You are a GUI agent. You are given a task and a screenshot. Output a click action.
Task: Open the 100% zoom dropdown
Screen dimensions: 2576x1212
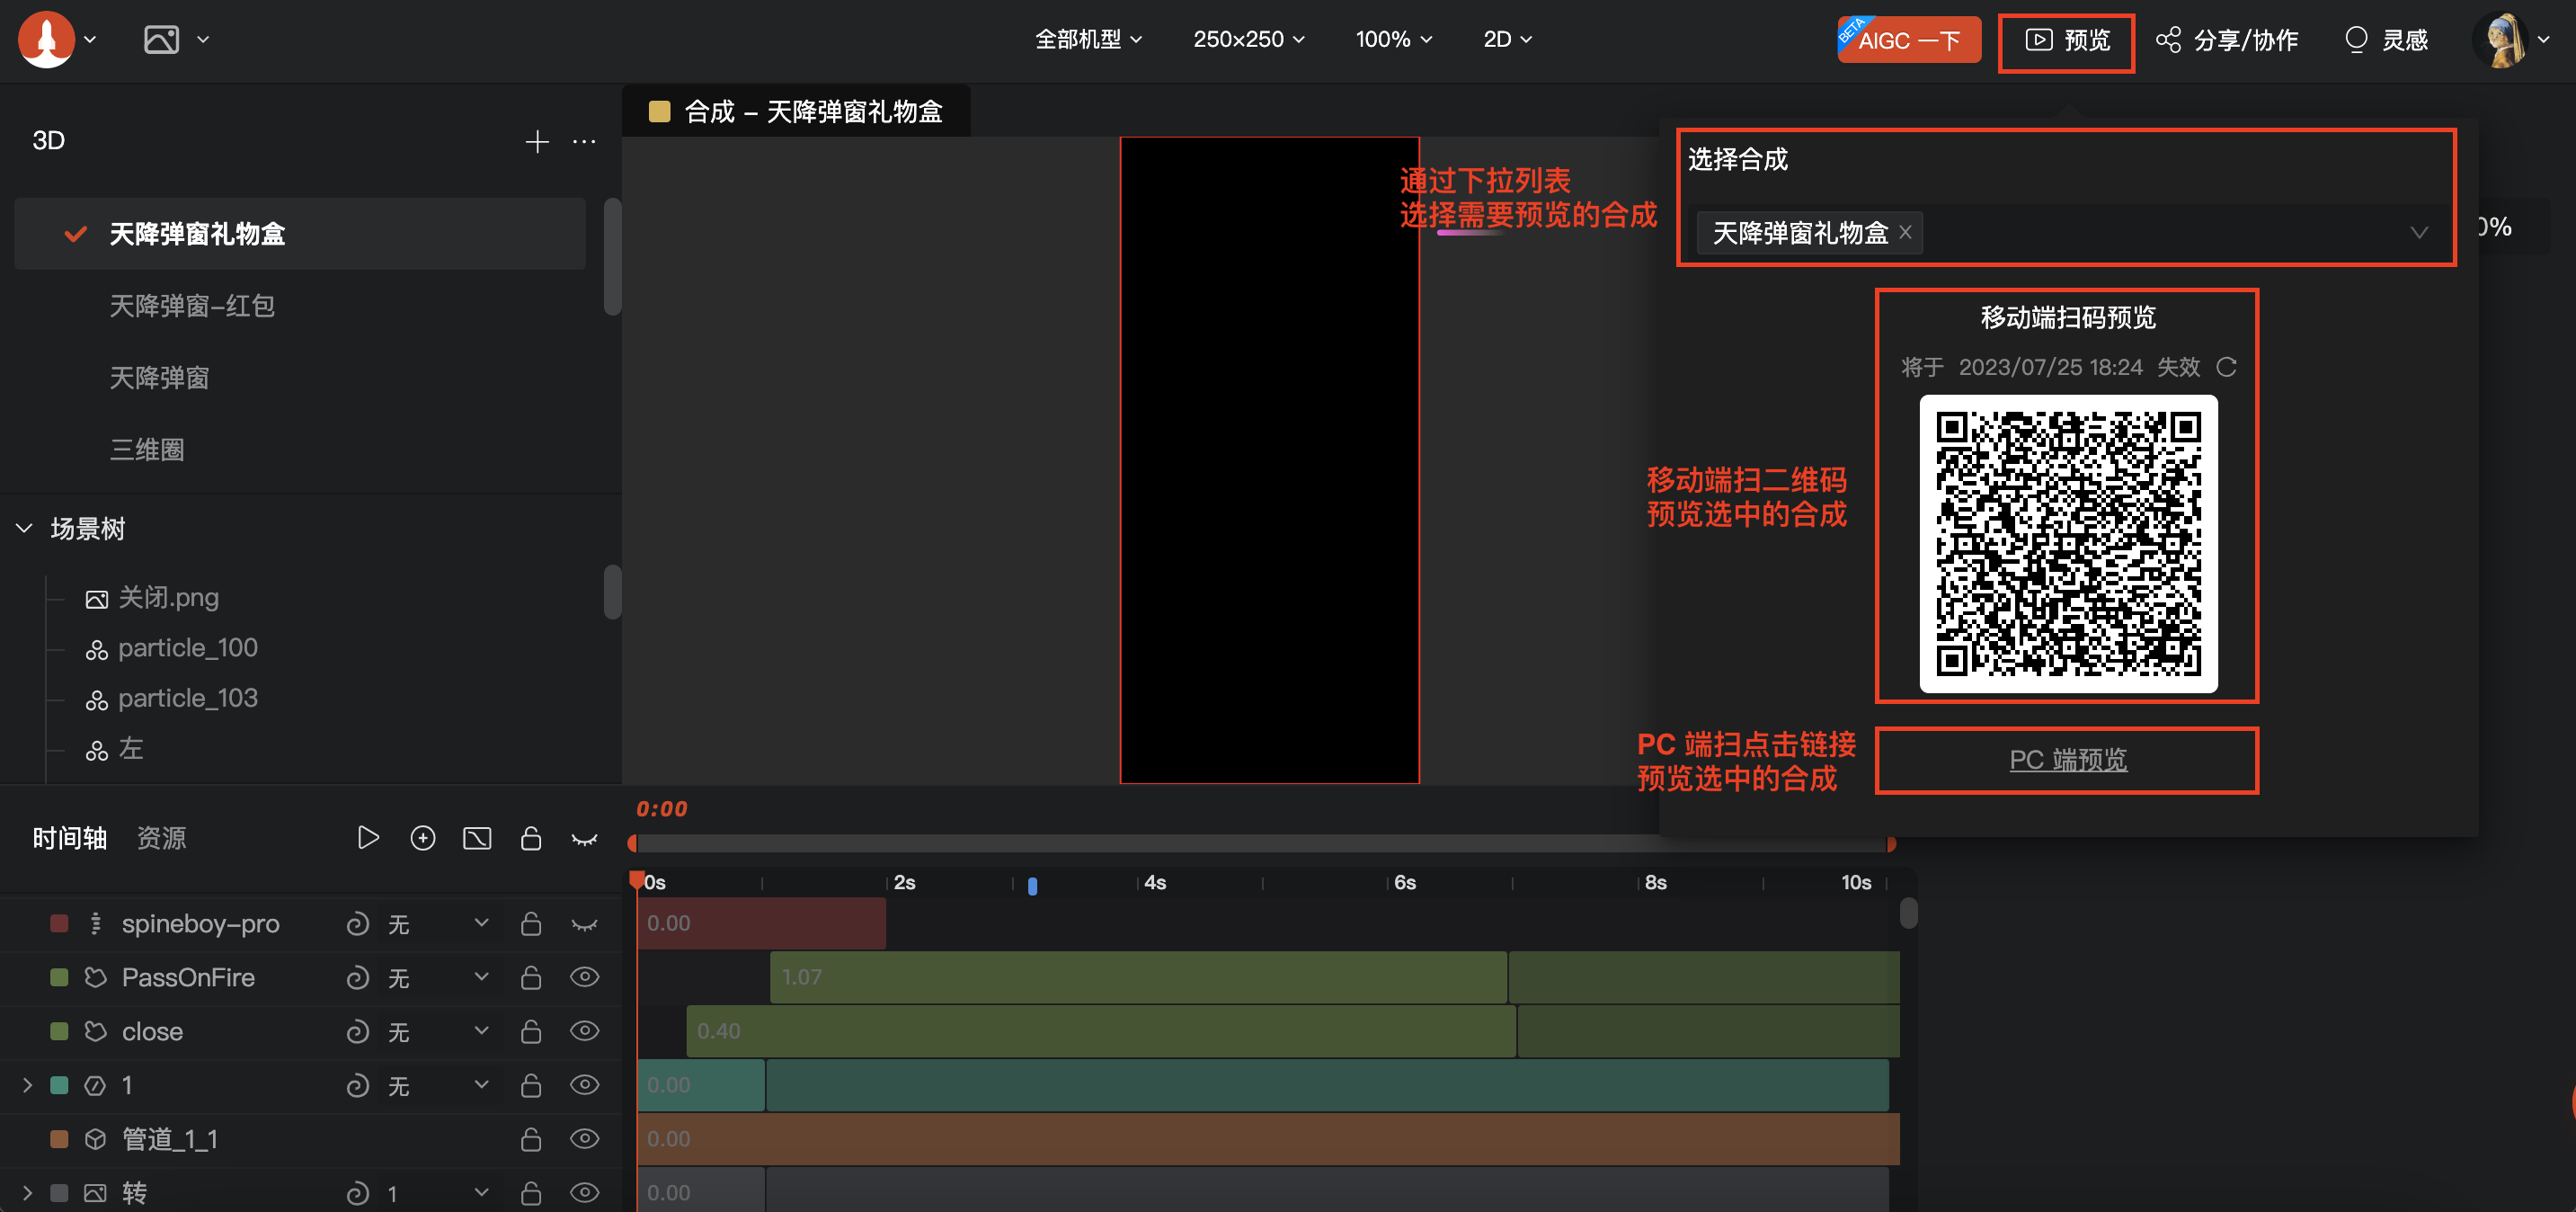click(1393, 39)
